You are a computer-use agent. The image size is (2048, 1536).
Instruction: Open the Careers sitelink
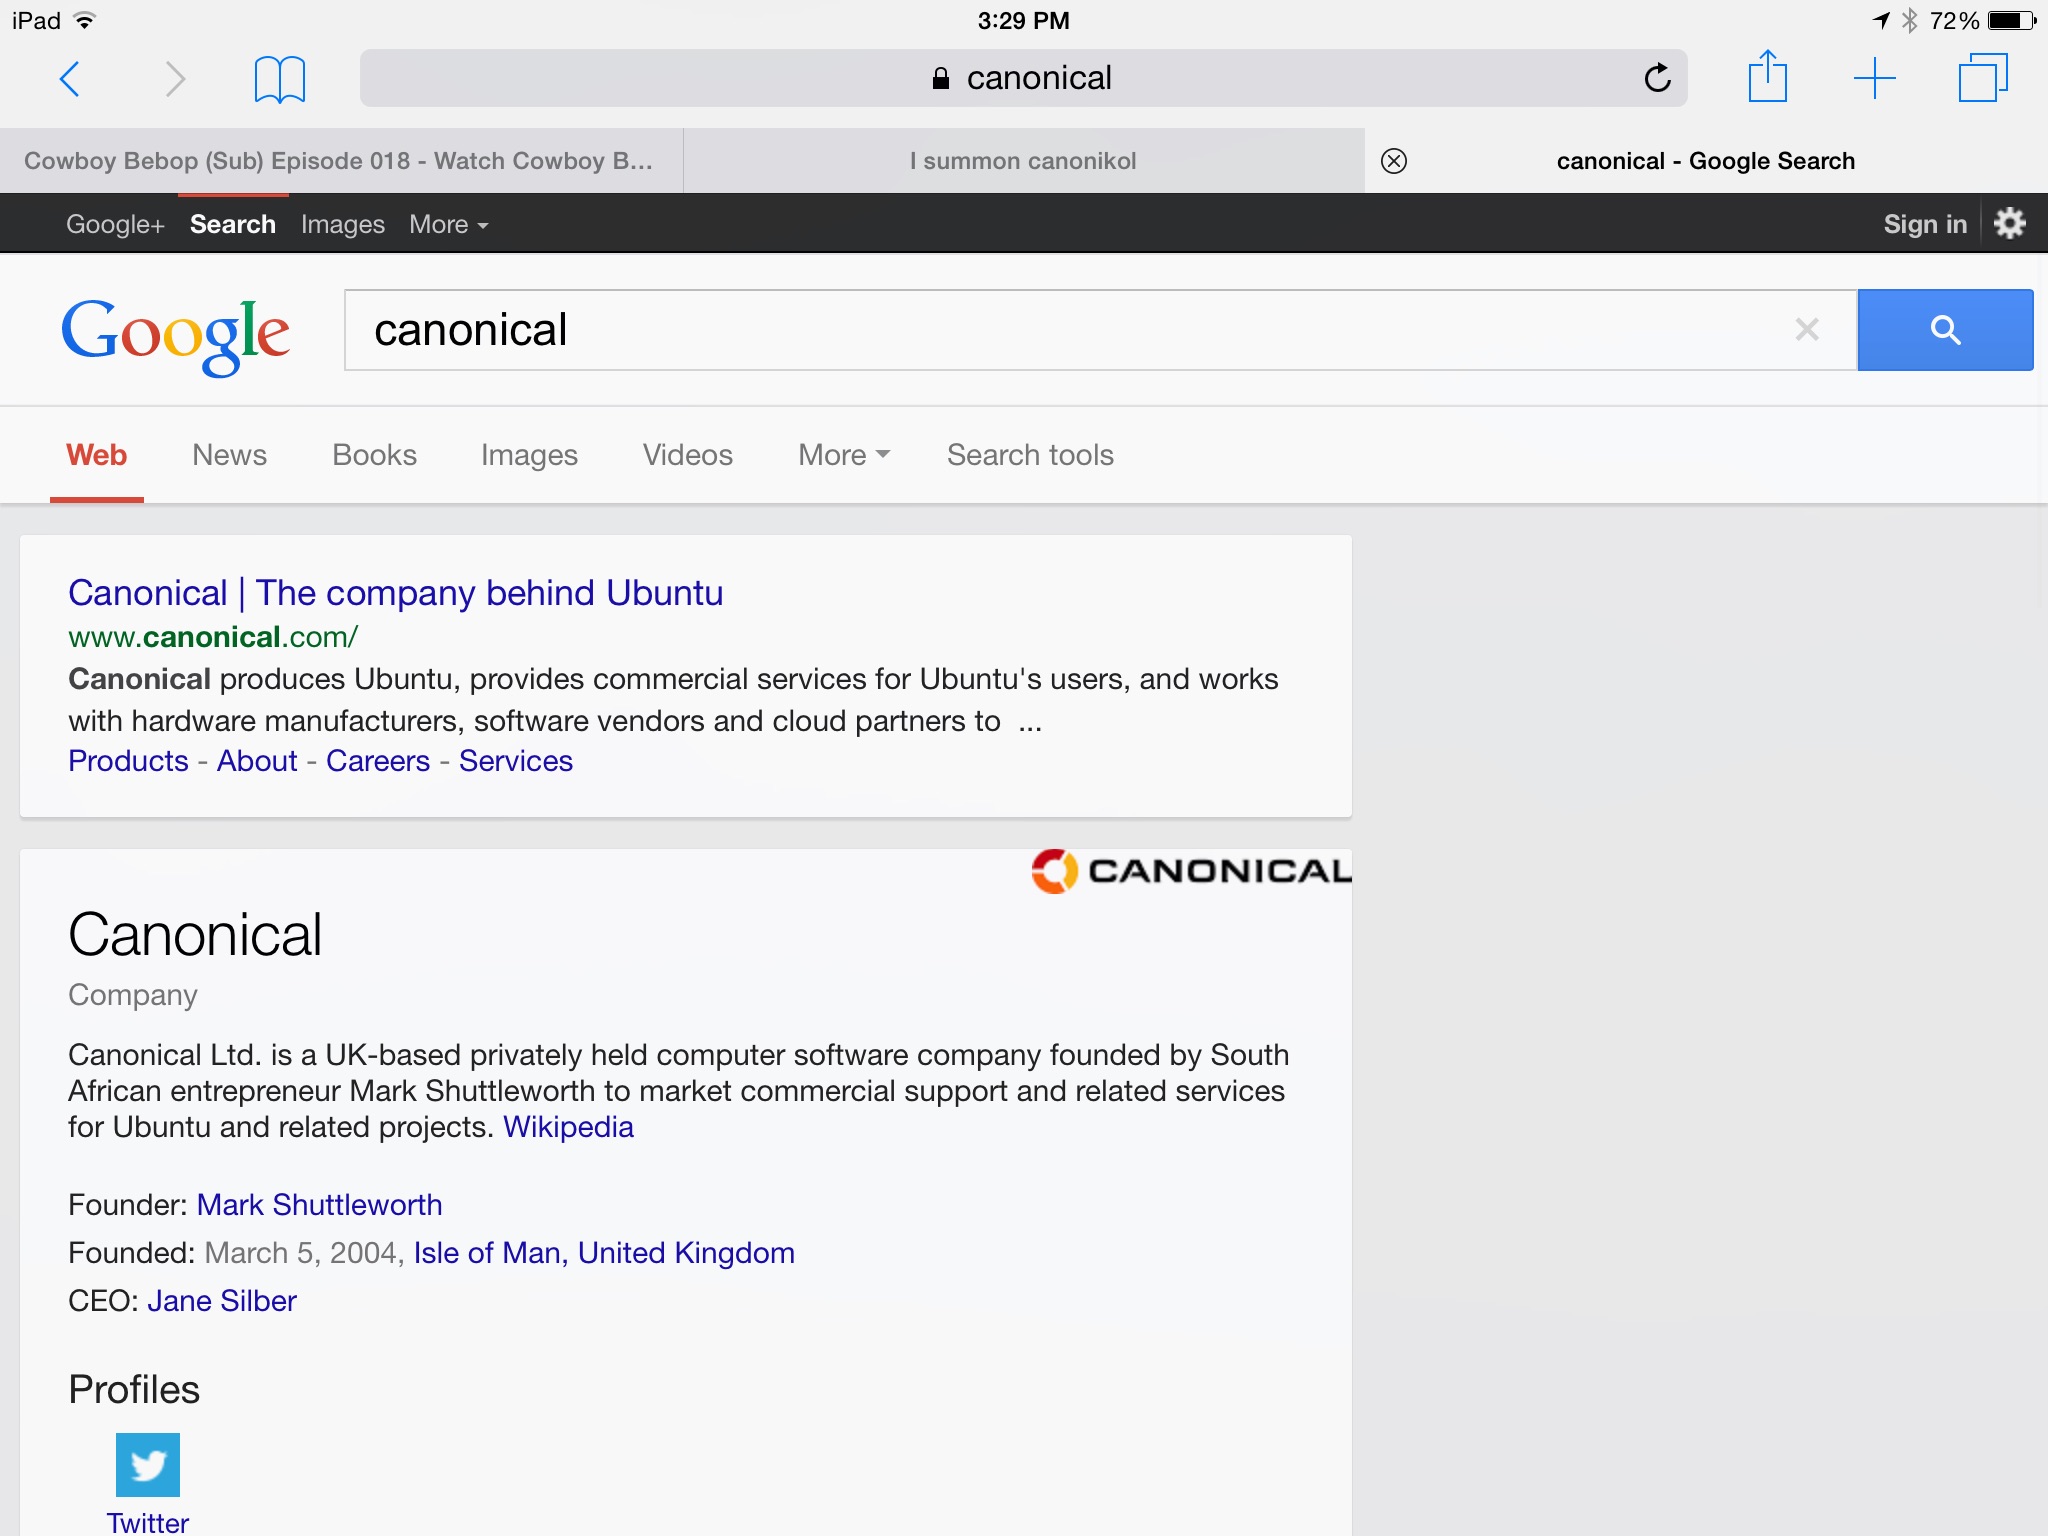(x=378, y=761)
